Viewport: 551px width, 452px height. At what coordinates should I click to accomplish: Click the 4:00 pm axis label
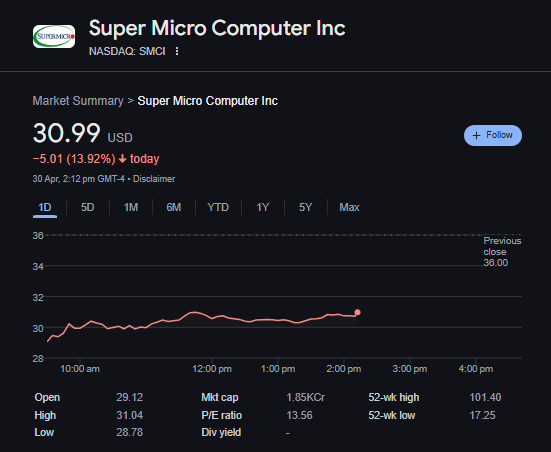pos(476,369)
